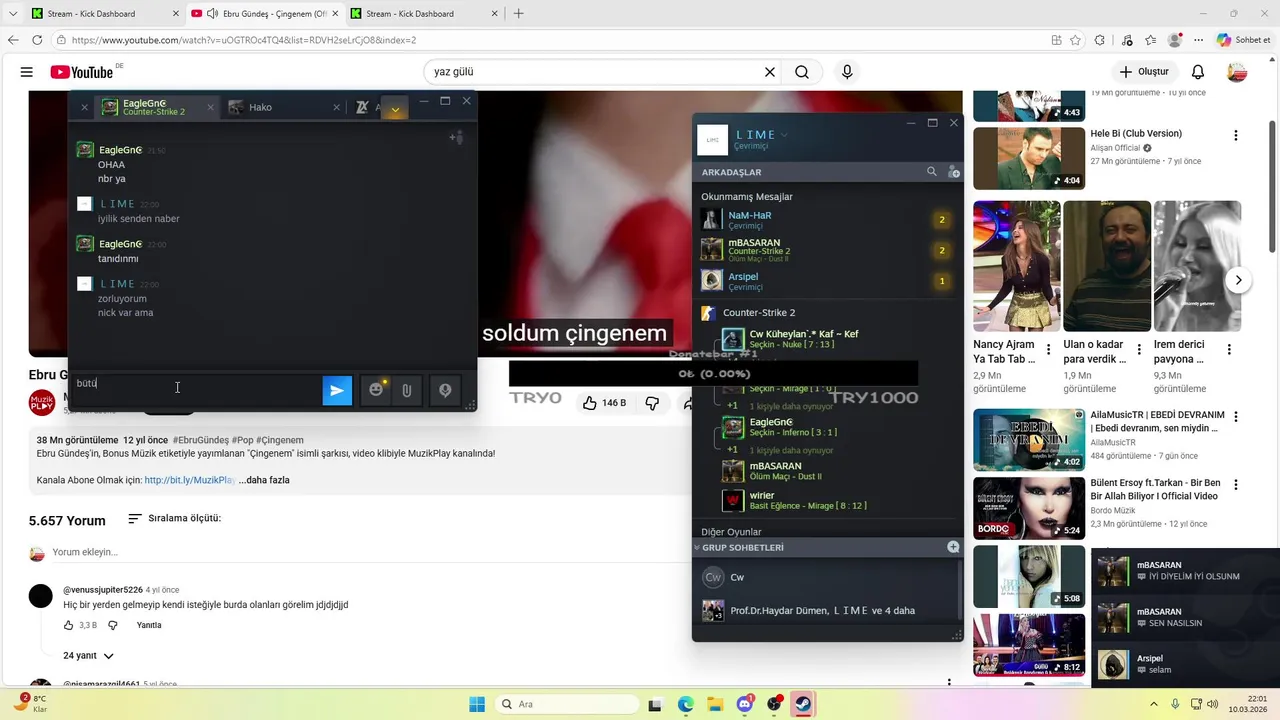This screenshot has height=720, width=1280.
Task: Clear the YouTube search text
Action: tap(770, 72)
